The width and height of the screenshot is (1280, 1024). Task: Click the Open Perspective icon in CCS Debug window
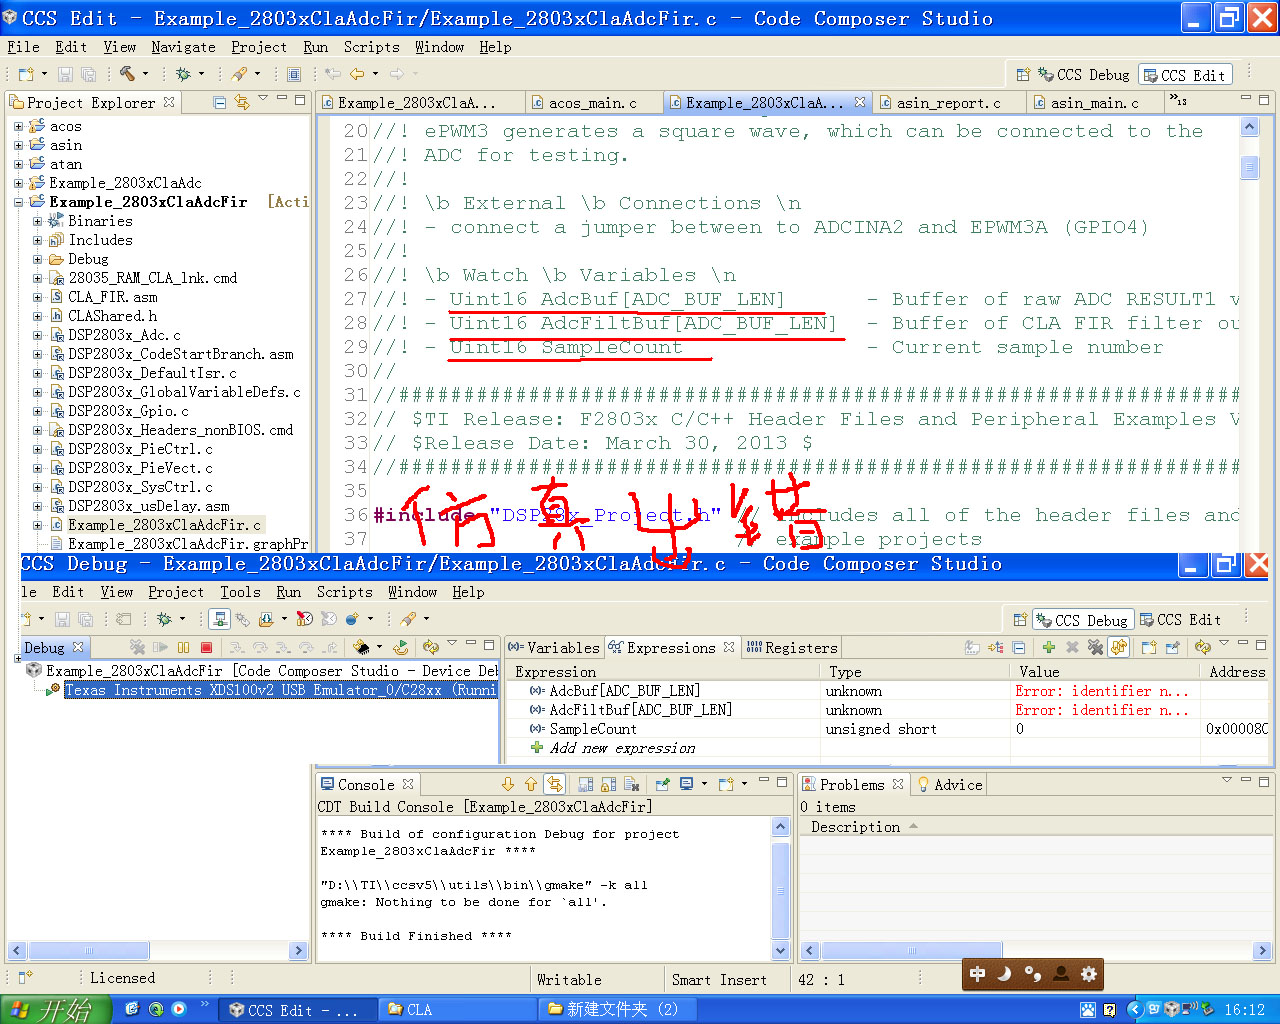tap(1019, 620)
